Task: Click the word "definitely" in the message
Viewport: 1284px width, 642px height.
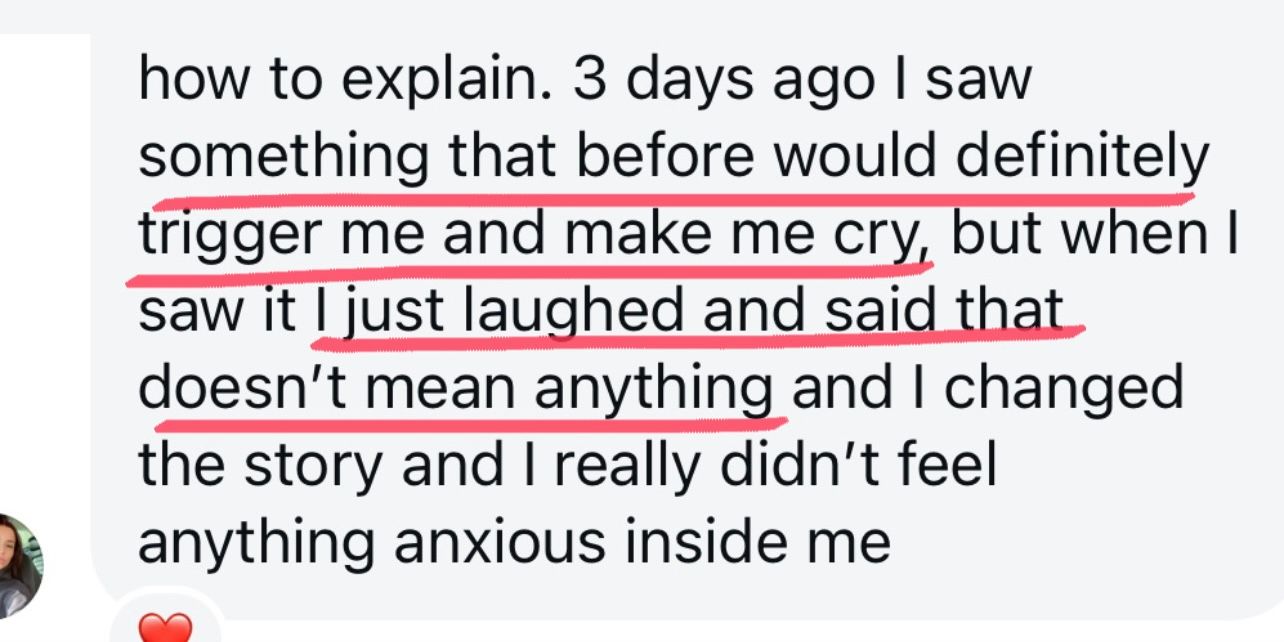Action: tap(1081, 160)
